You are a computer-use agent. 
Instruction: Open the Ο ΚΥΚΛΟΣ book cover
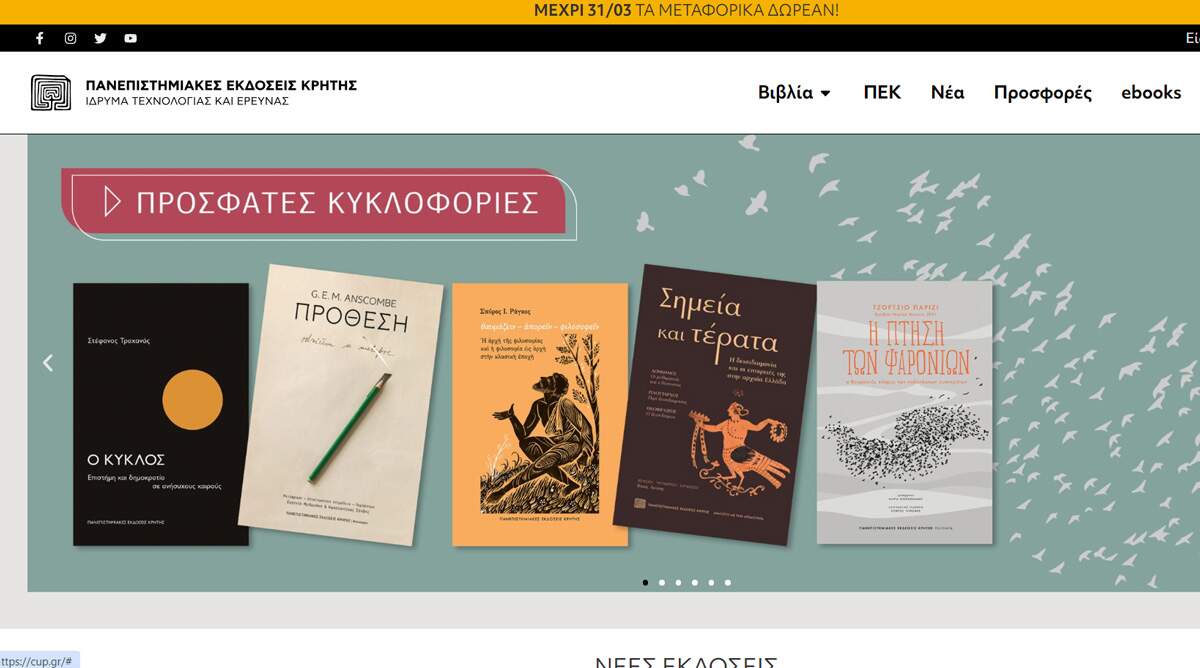point(161,414)
